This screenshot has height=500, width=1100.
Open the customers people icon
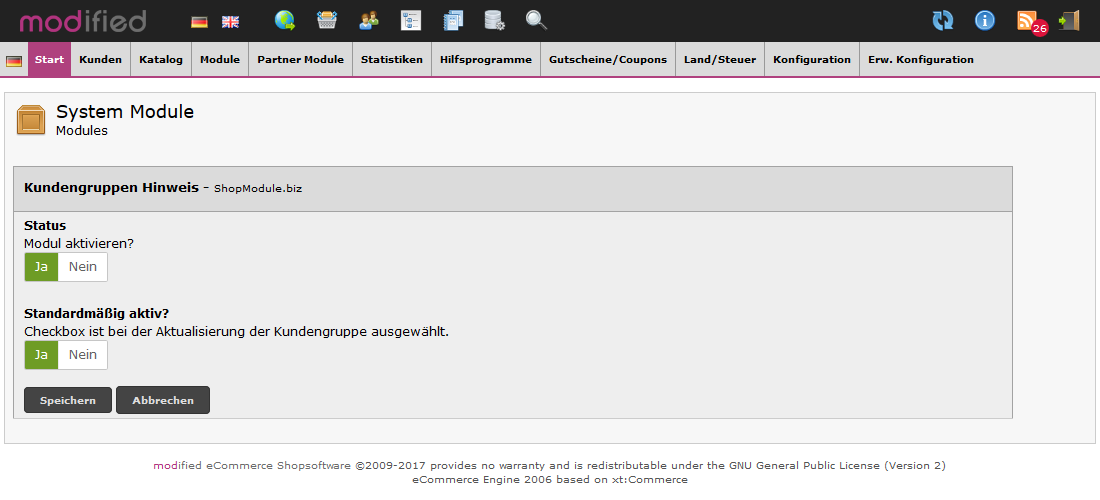369,20
